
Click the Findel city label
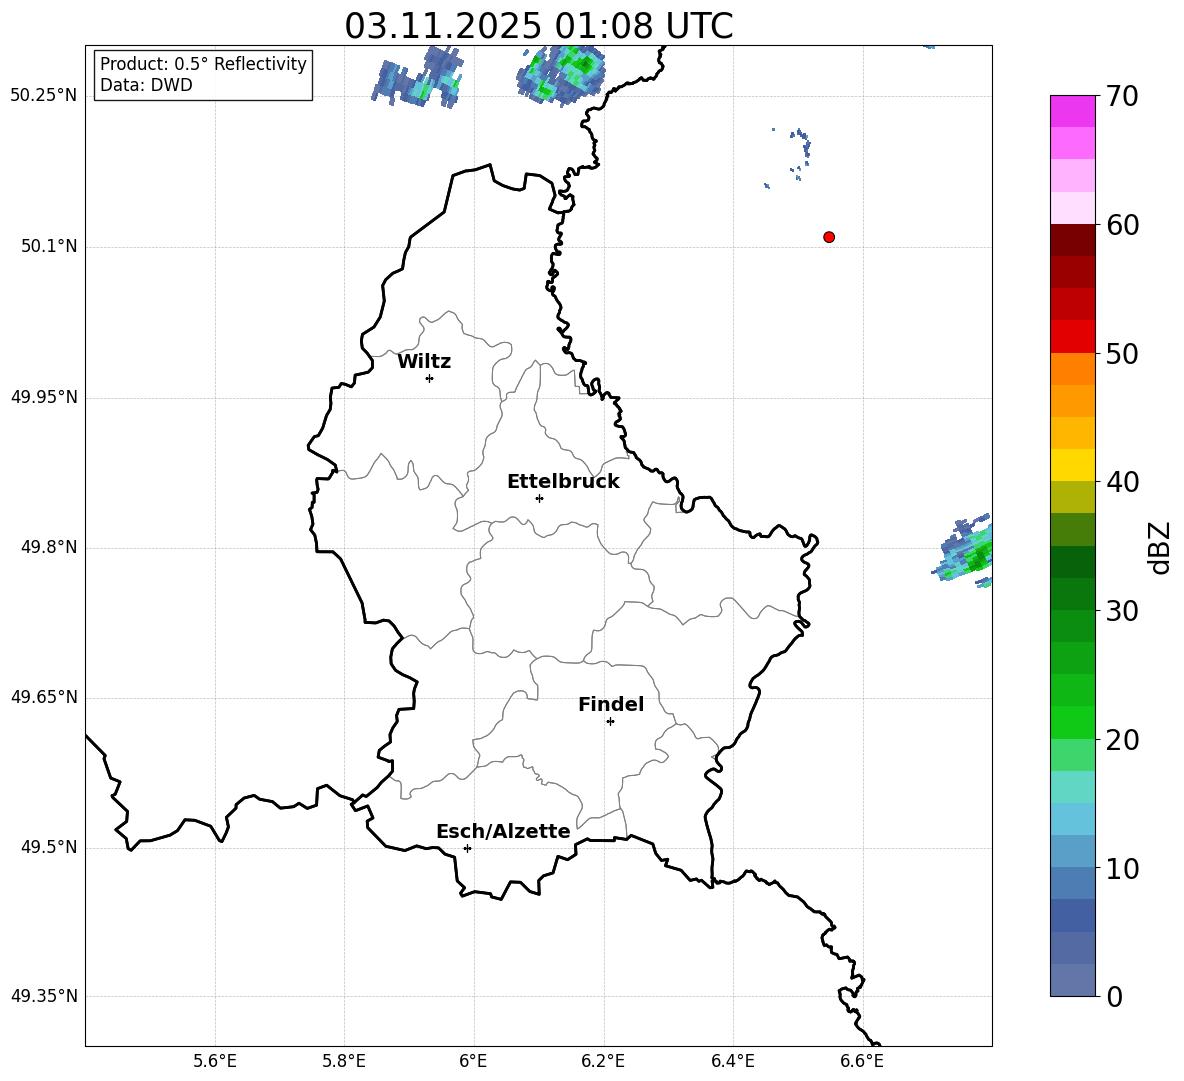pos(611,704)
